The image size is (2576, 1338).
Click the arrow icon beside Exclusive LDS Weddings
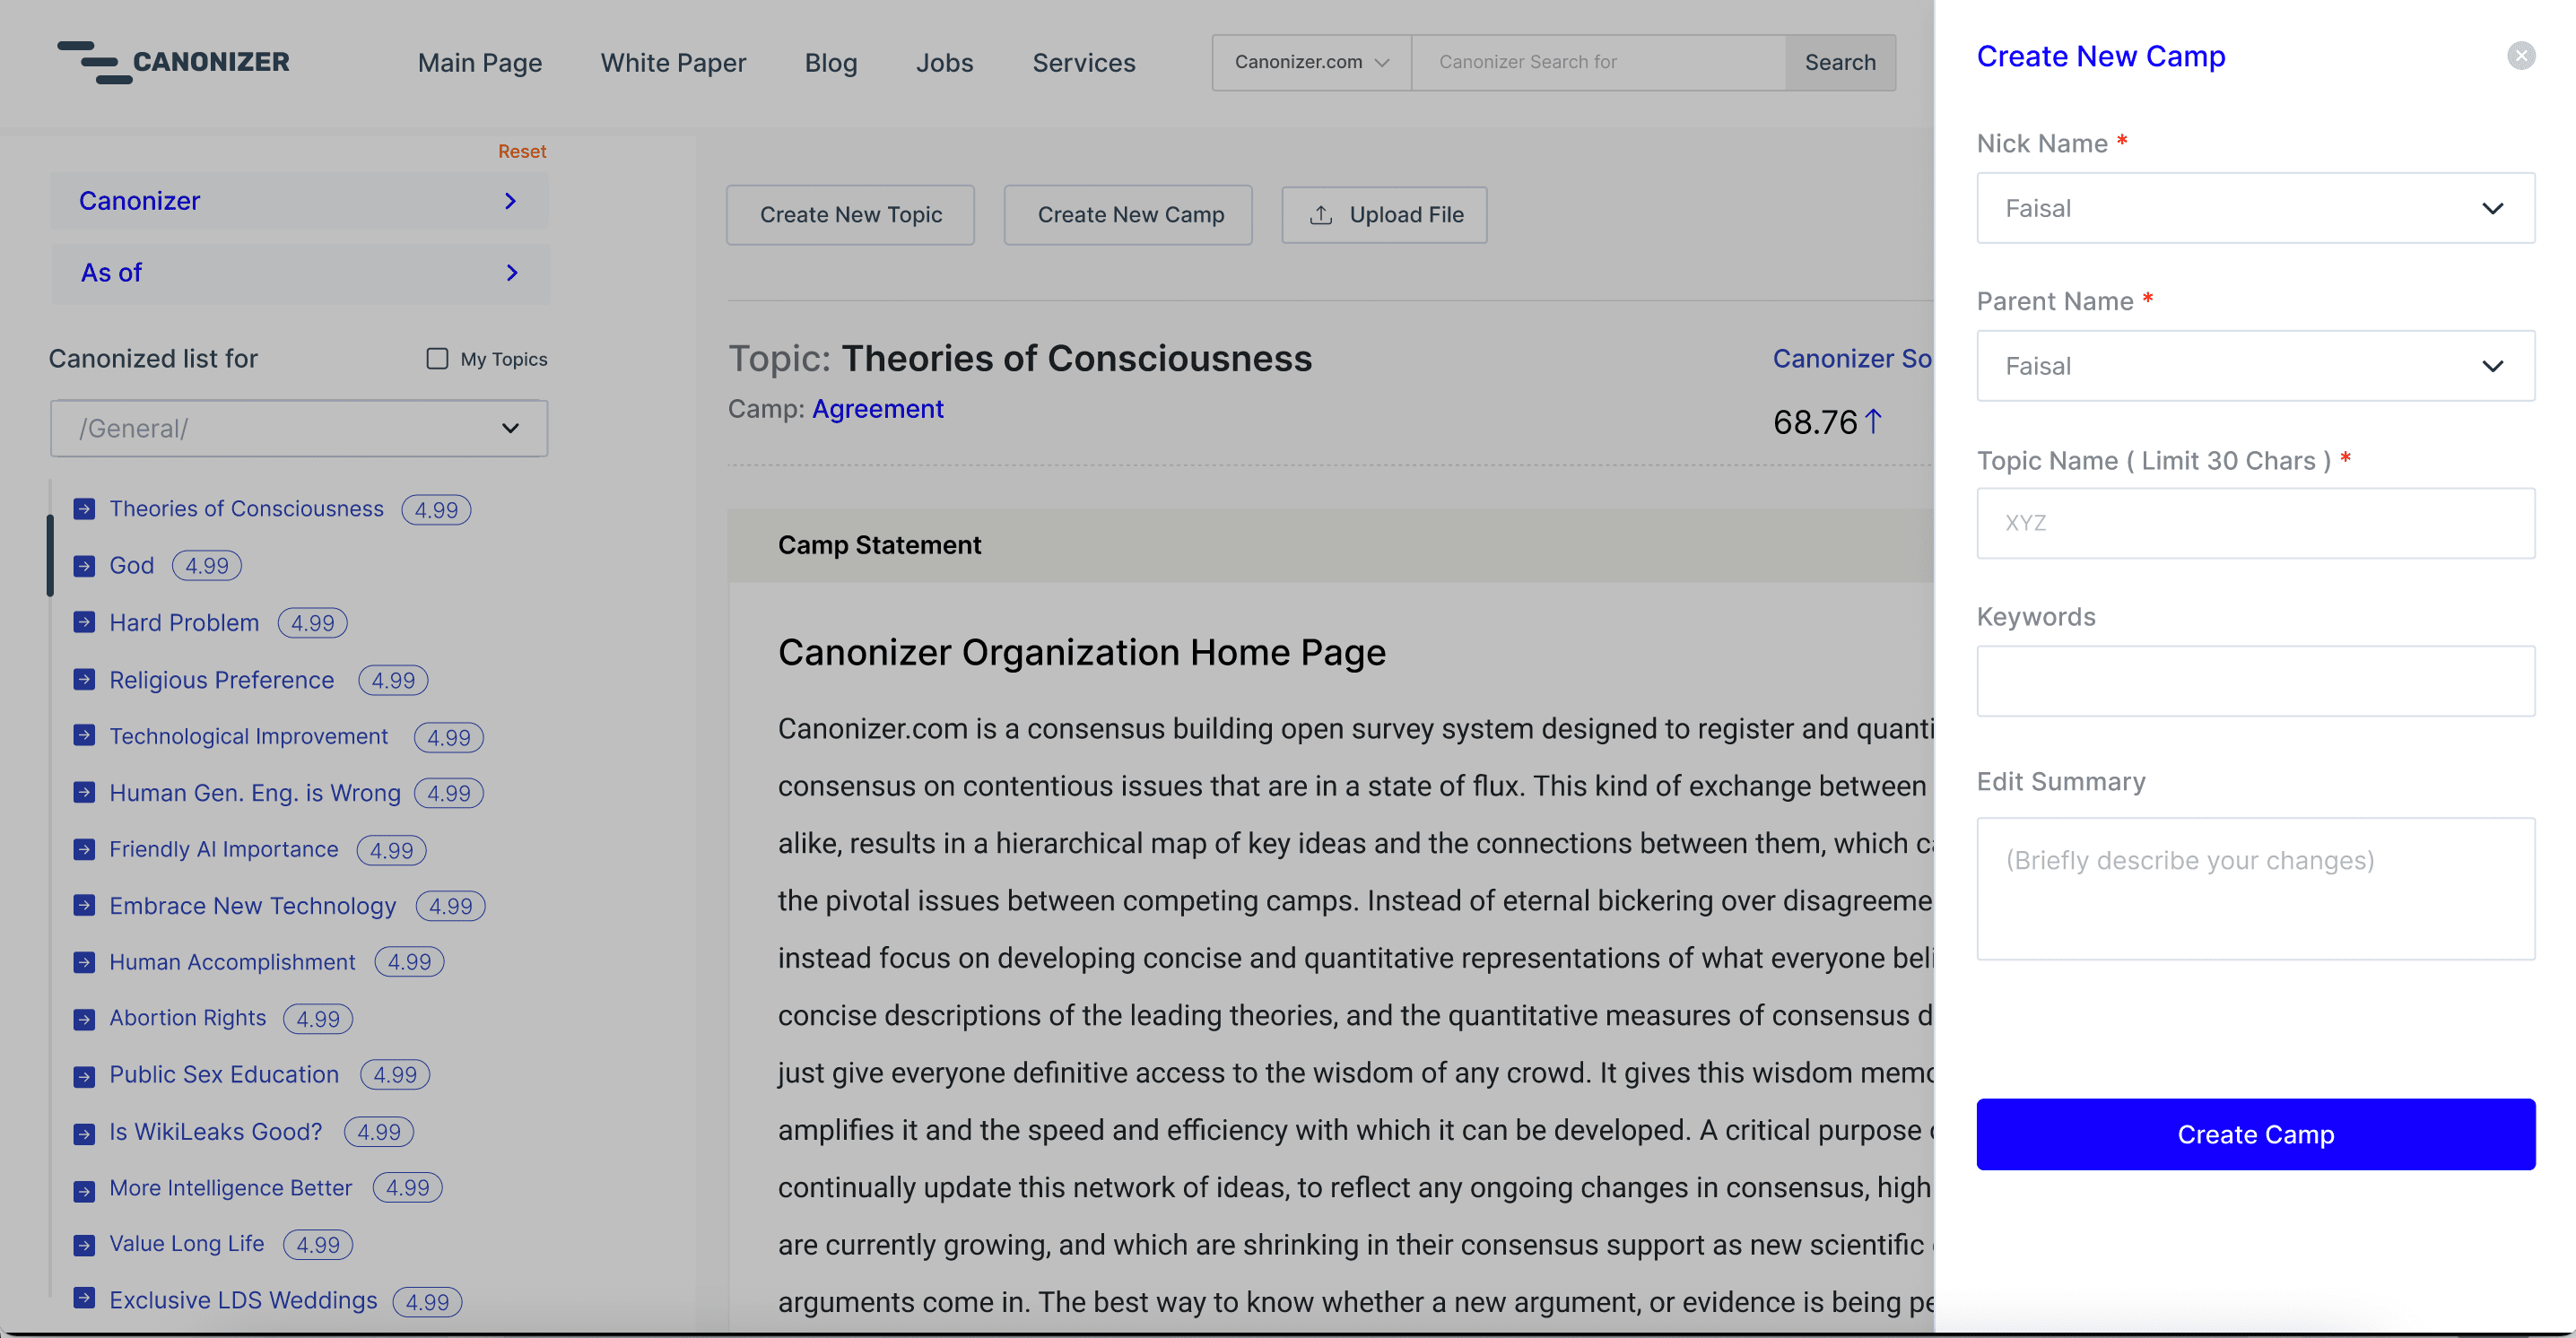click(84, 1299)
